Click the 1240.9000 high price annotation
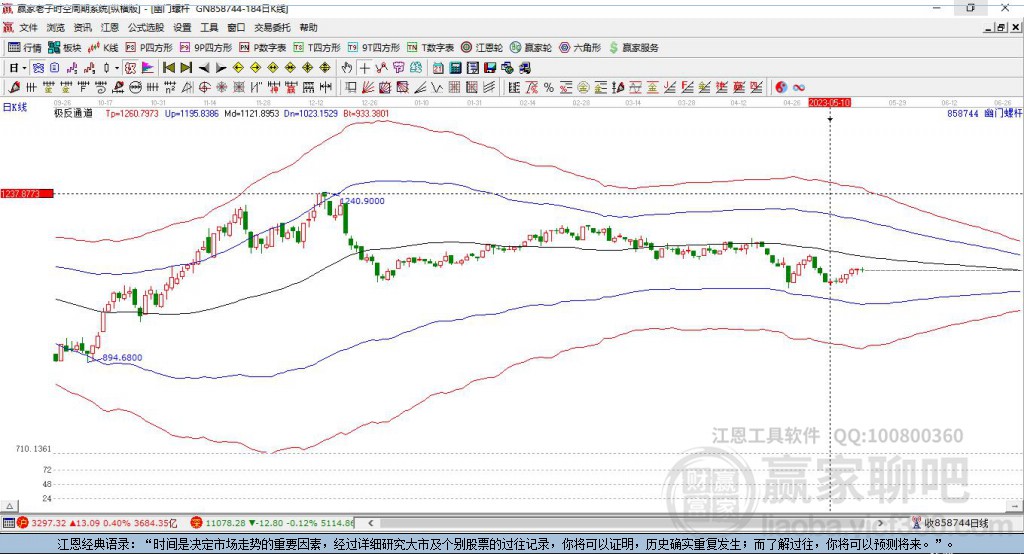This screenshot has height=554, width=1024. 364,201
